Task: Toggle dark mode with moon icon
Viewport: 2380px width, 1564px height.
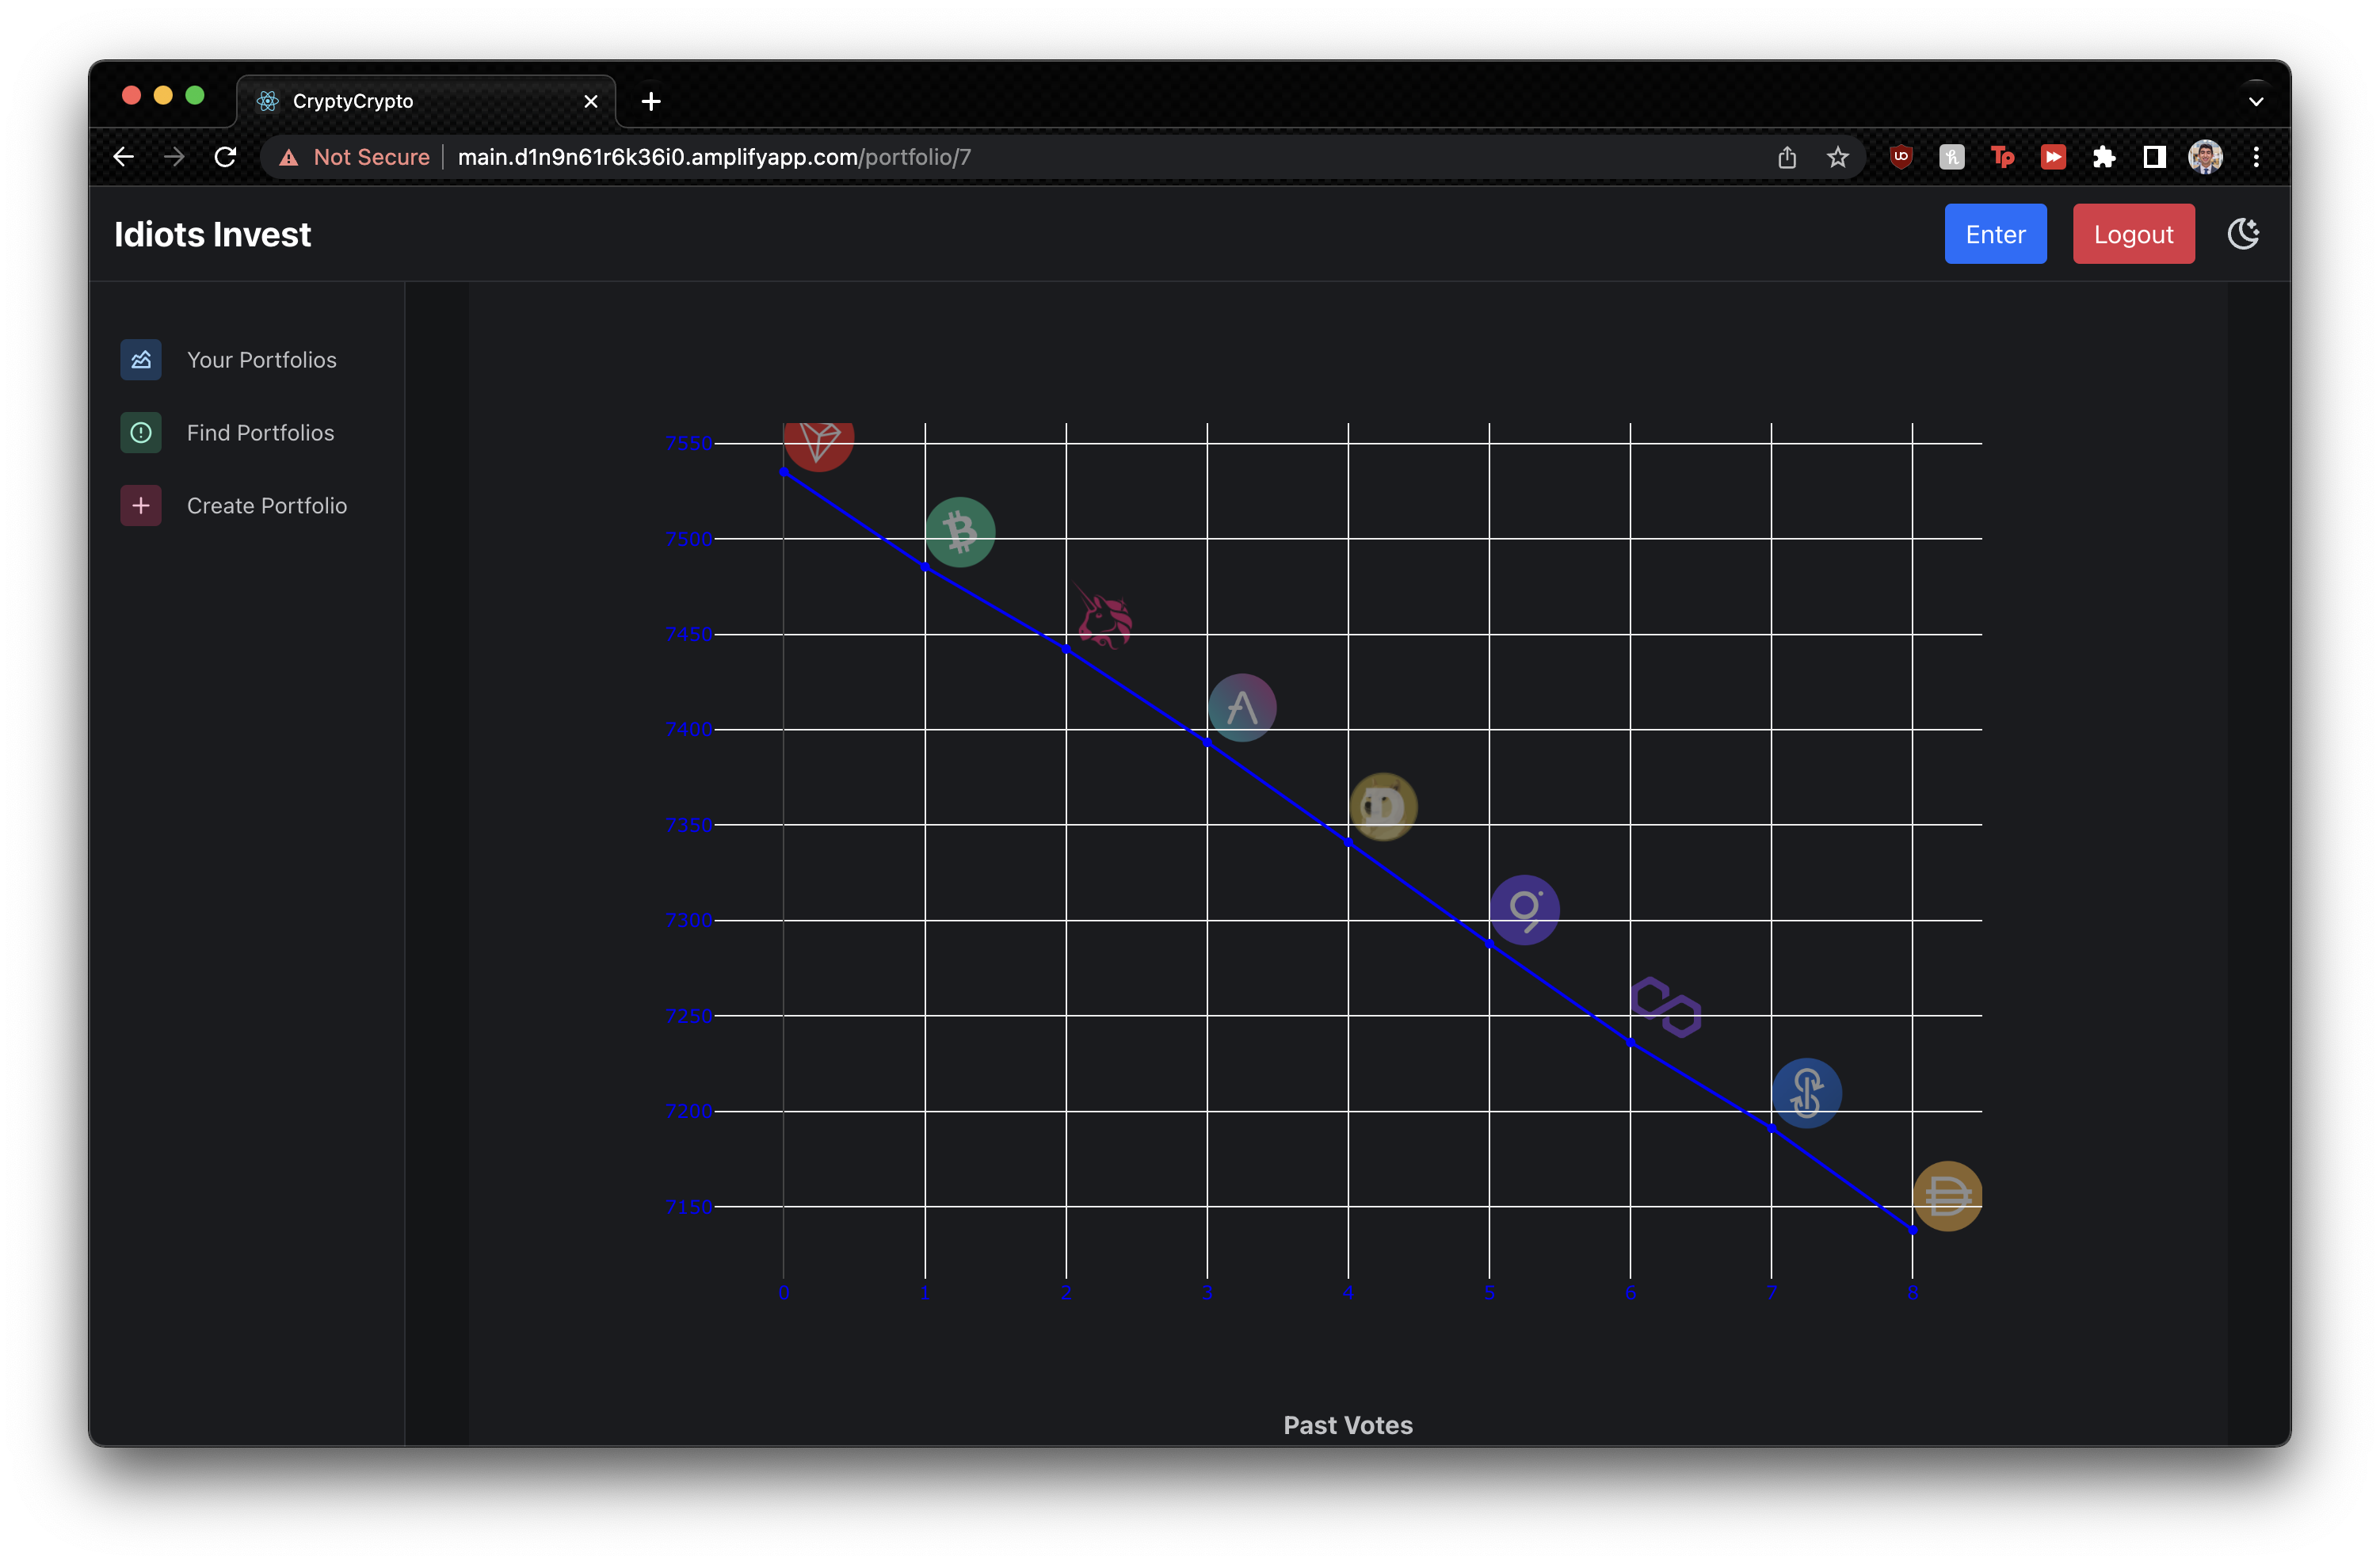Action: tap(2243, 234)
